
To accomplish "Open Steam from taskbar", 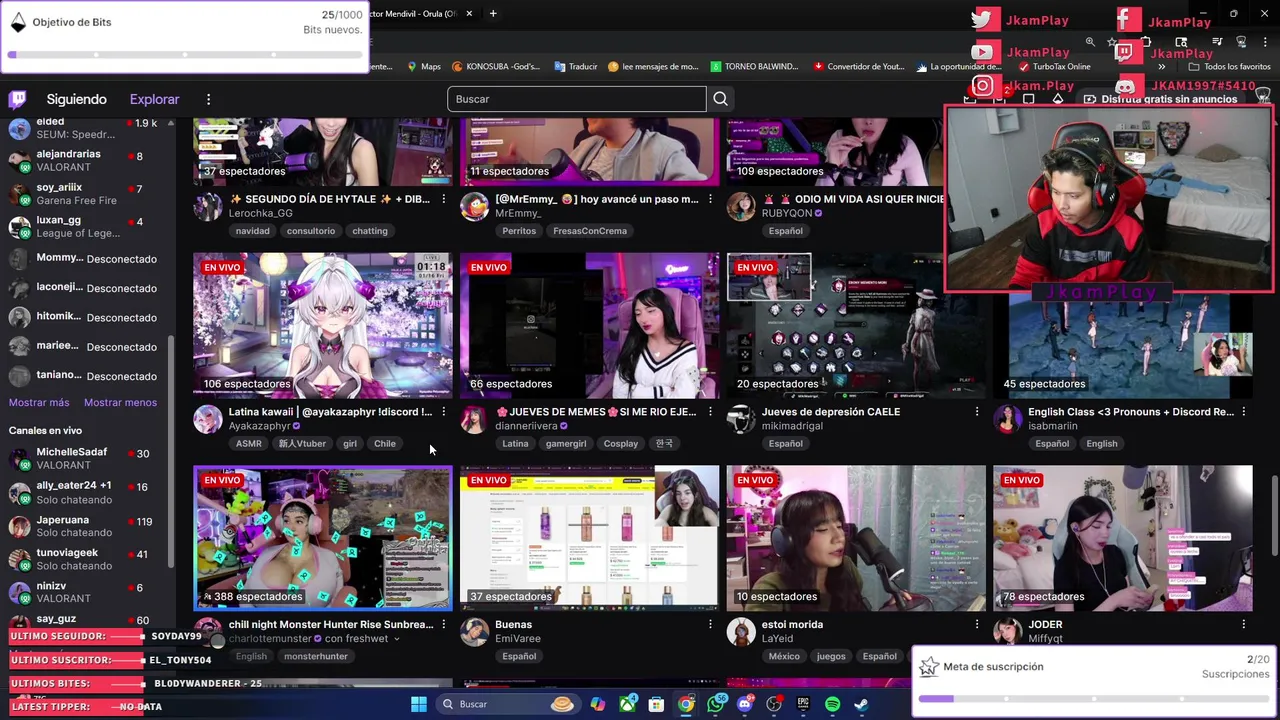I will (x=861, y=704).
